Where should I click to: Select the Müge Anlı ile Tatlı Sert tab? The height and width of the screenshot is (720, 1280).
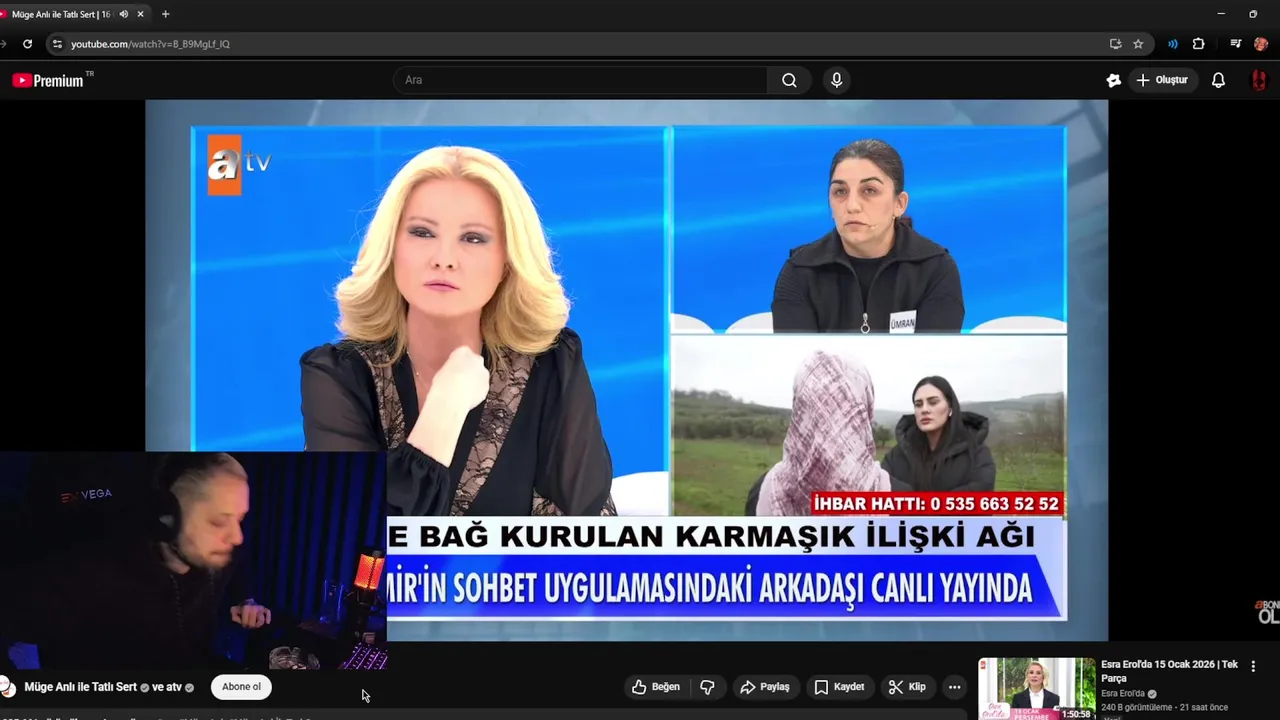60,14
